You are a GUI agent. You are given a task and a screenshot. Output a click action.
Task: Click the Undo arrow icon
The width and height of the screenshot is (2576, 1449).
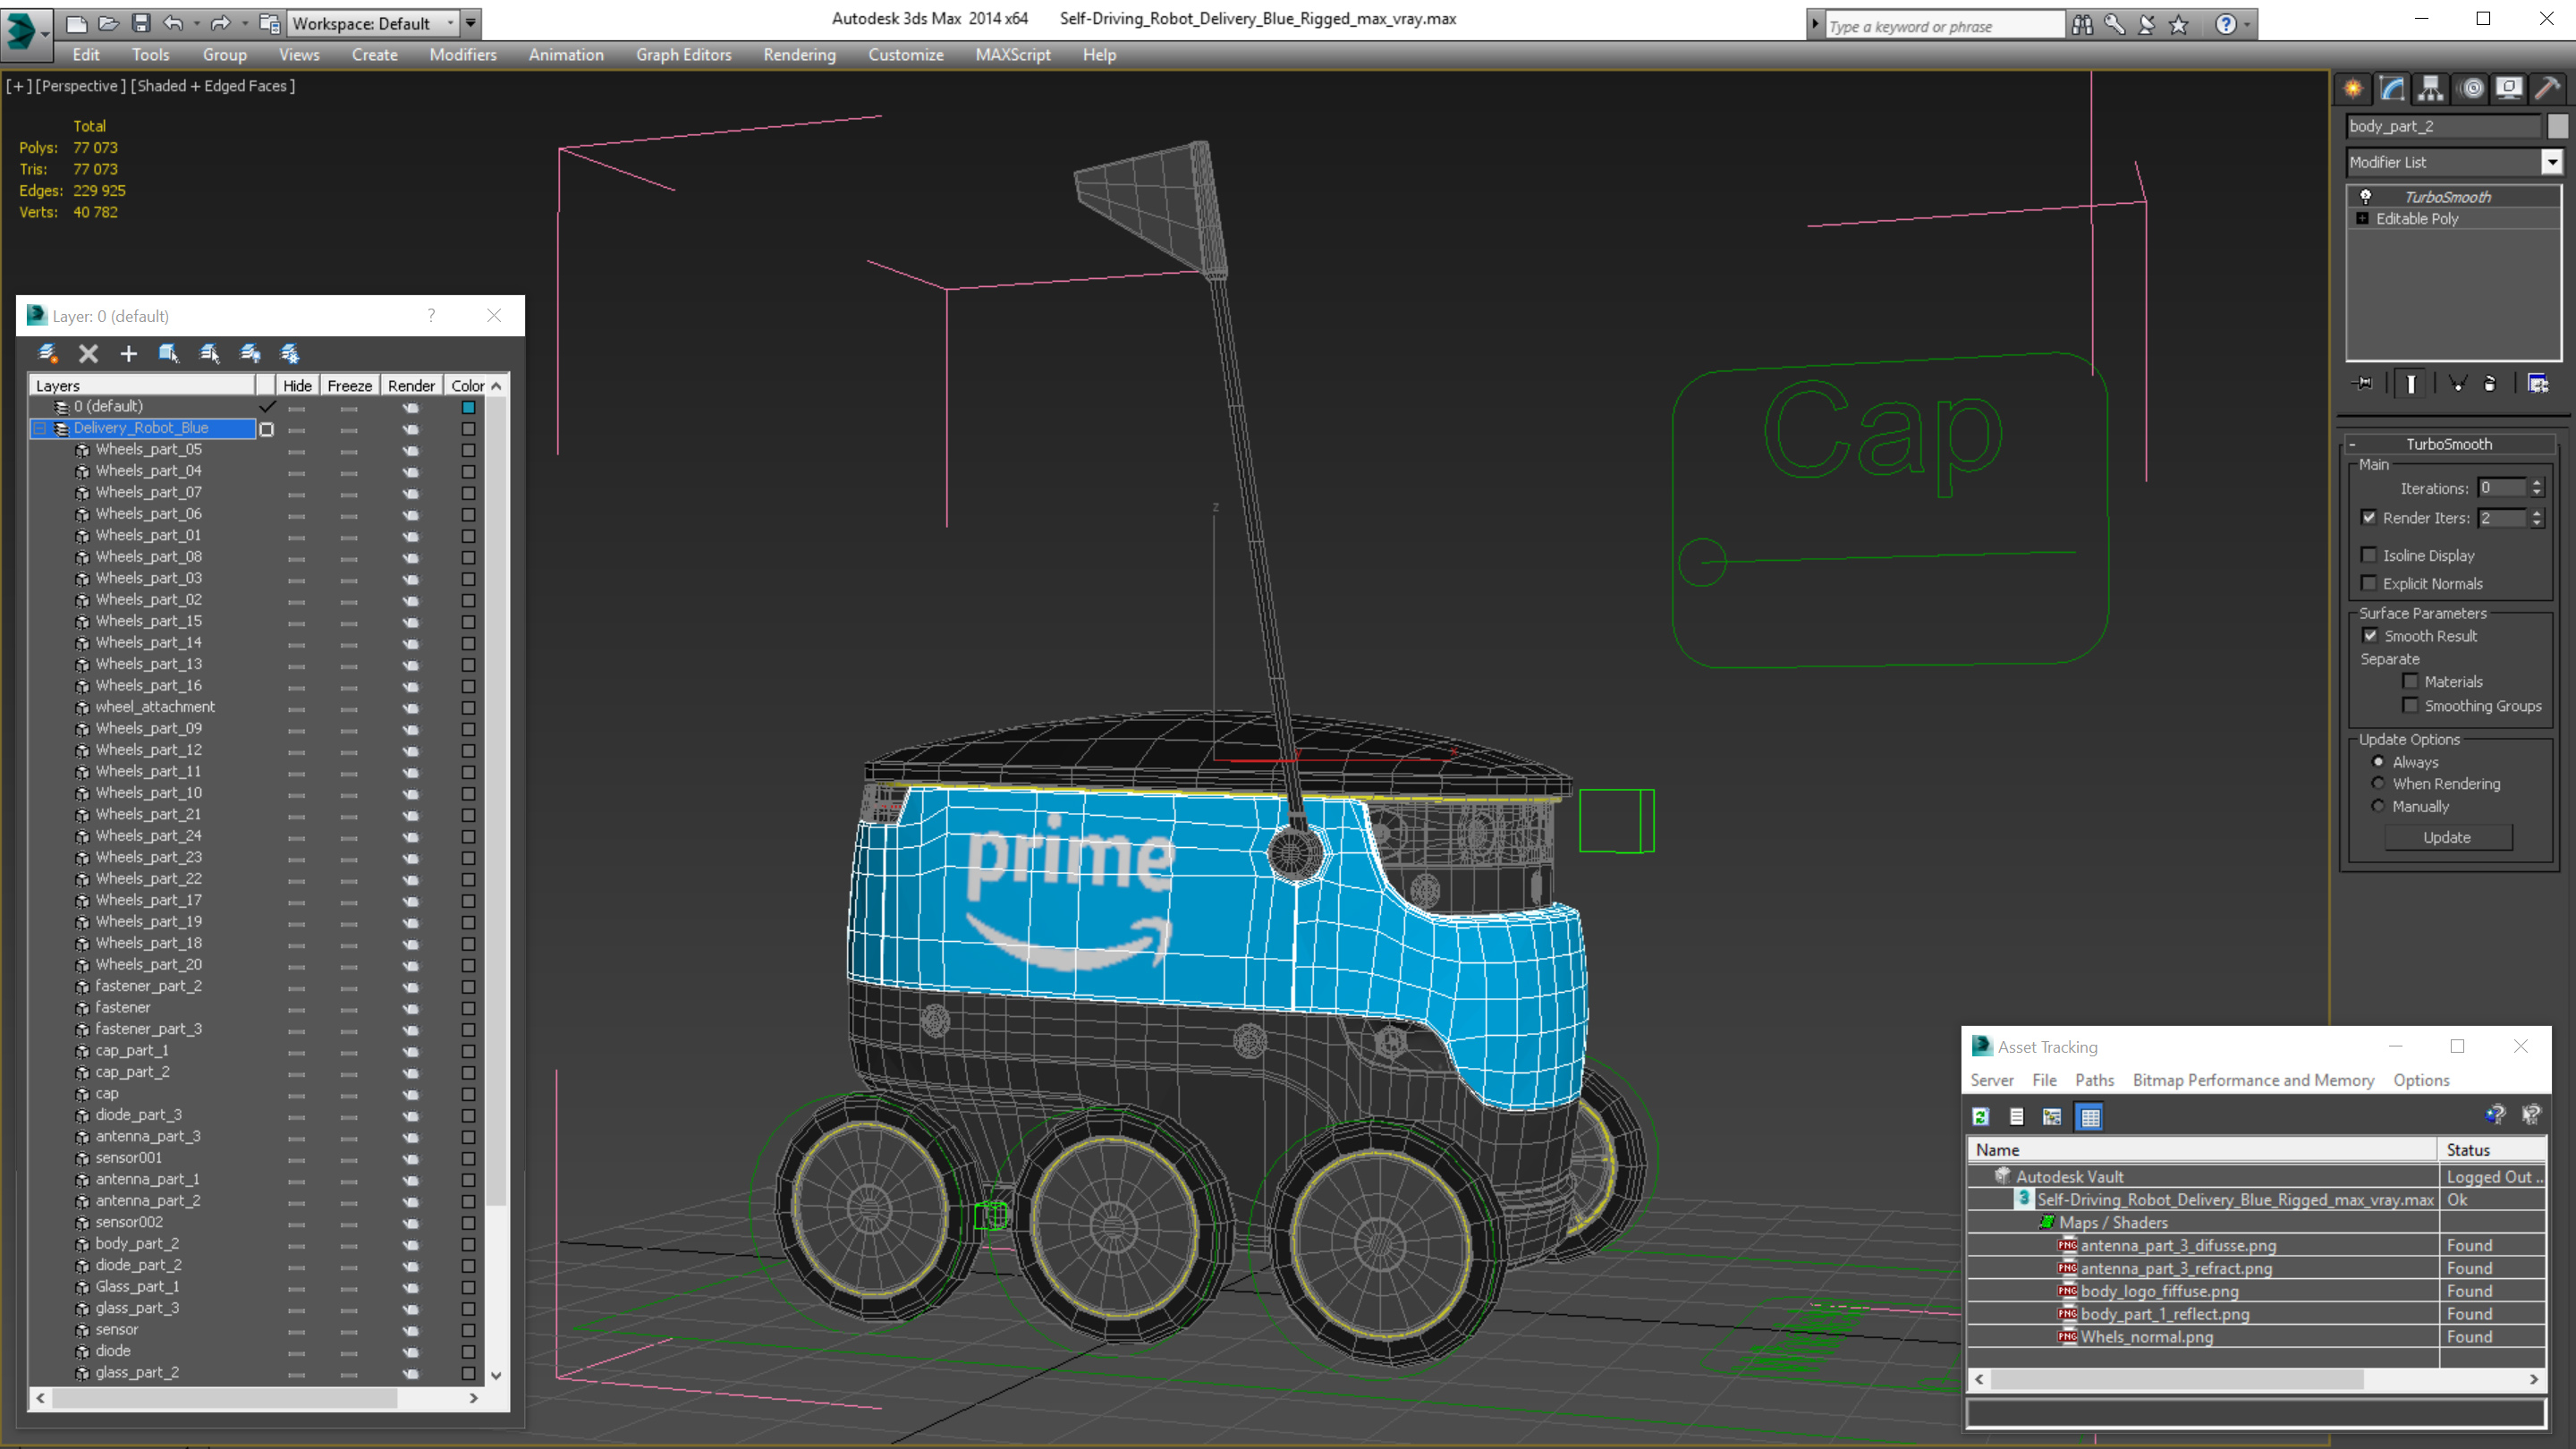tap(174, 23)
